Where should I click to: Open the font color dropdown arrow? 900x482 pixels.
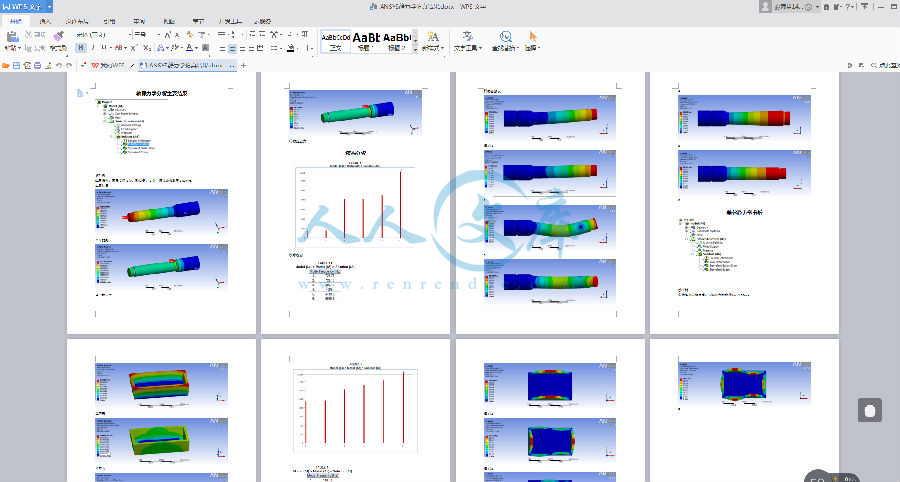point(198,47)
